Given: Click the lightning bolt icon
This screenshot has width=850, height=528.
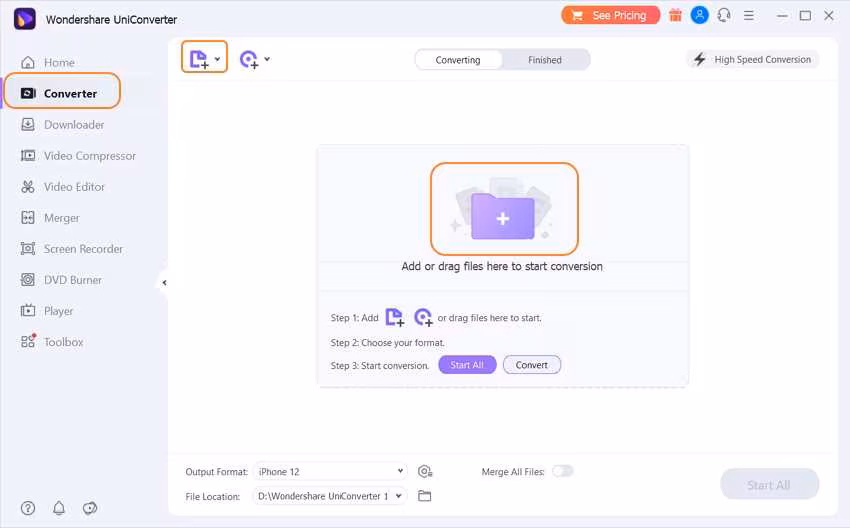Looking at the screenshot, I should point(700,59).
